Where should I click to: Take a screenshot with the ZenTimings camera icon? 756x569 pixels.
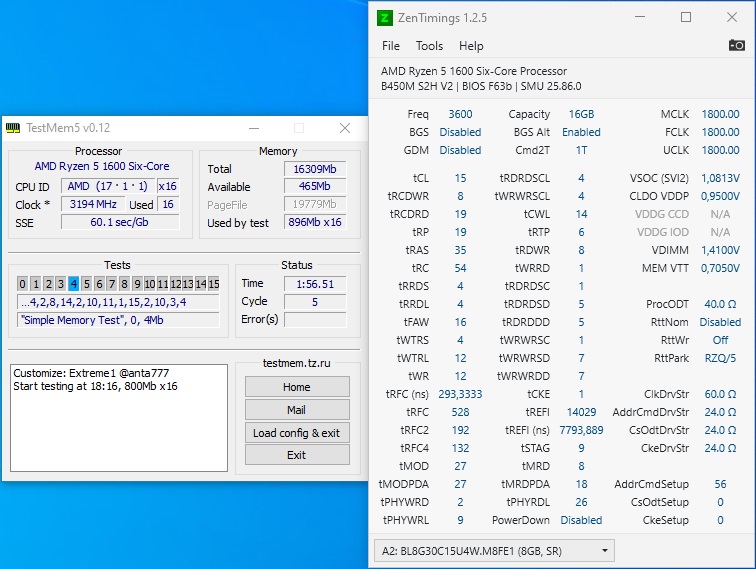tap(736, 45)
